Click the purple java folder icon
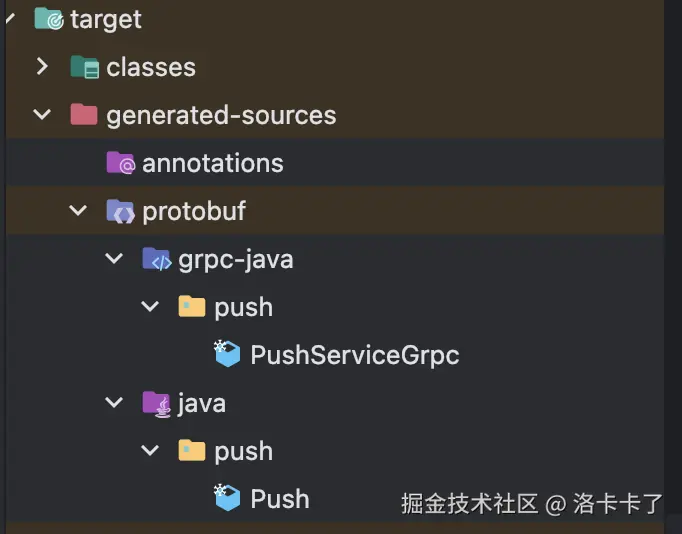 click(157, 403)
